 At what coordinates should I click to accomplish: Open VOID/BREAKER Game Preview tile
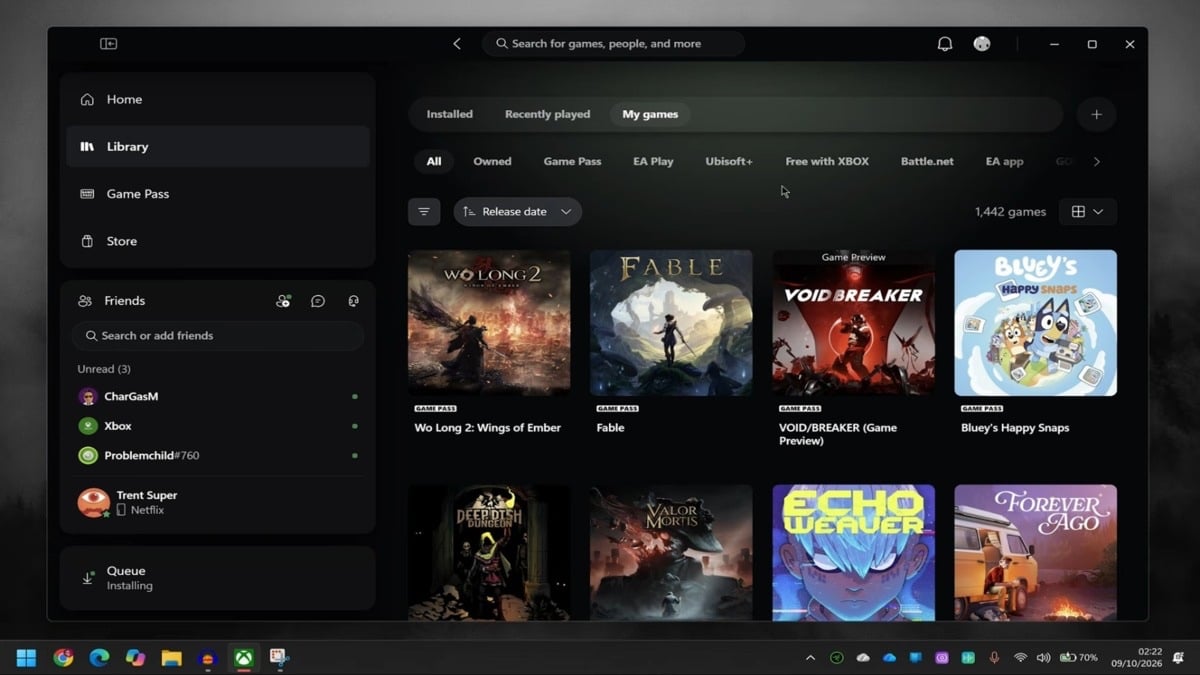pos(853,323)
